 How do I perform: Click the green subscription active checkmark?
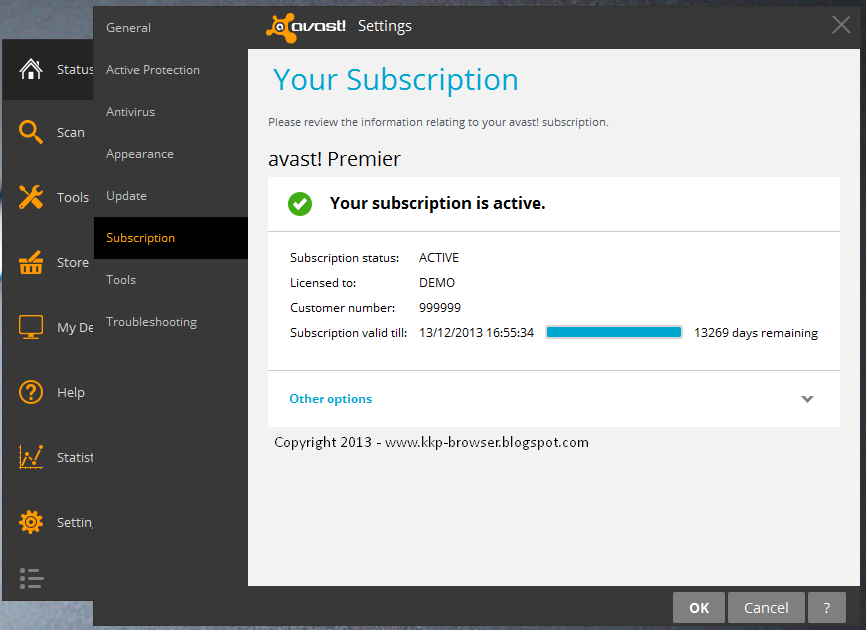tap(300, 204)
